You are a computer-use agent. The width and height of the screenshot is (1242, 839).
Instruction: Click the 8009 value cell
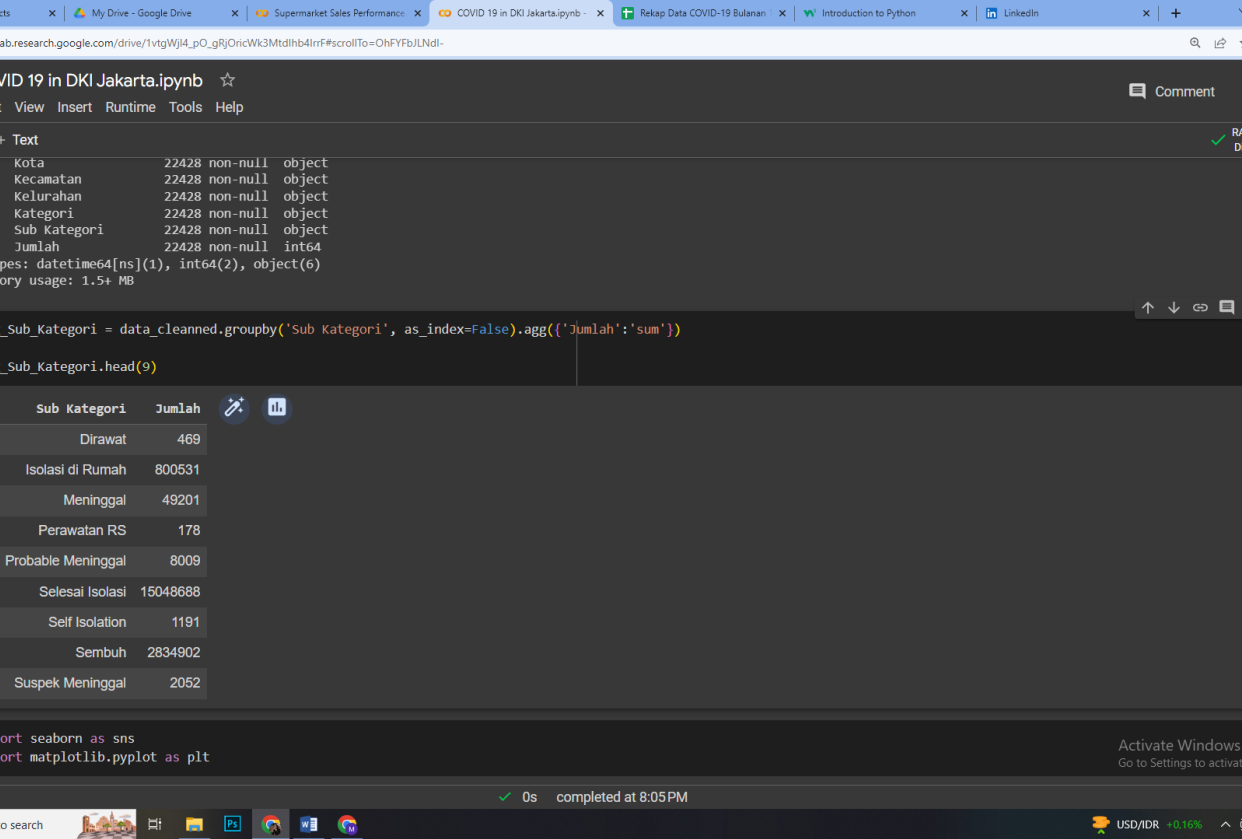tap(185, 561)
